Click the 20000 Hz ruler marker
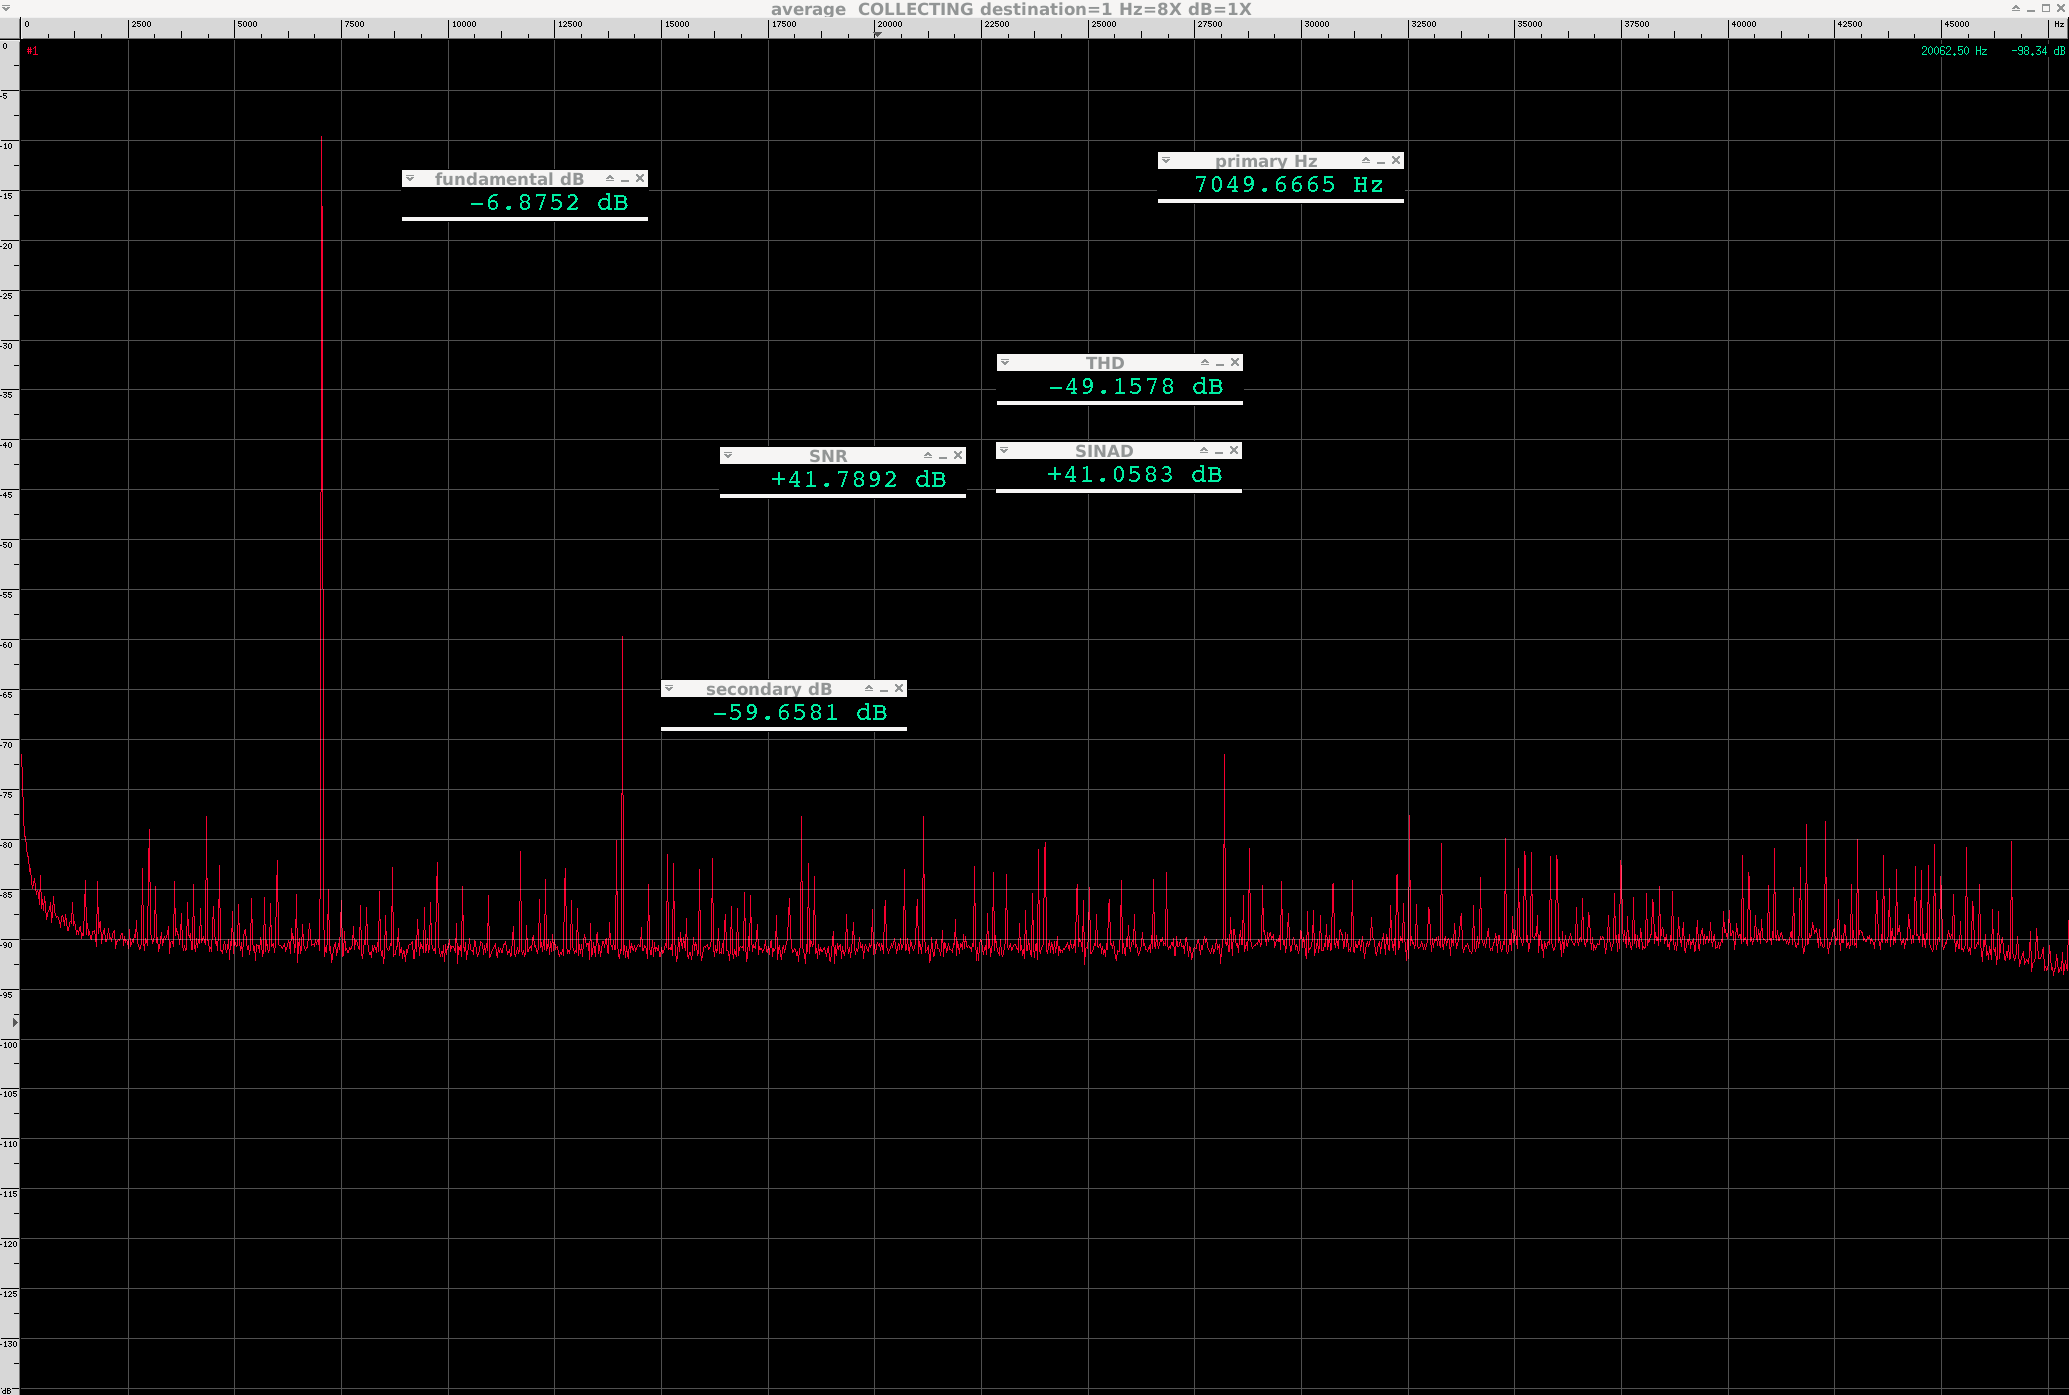This screenshot has width=2069, height=1395. tap(878, 34)
